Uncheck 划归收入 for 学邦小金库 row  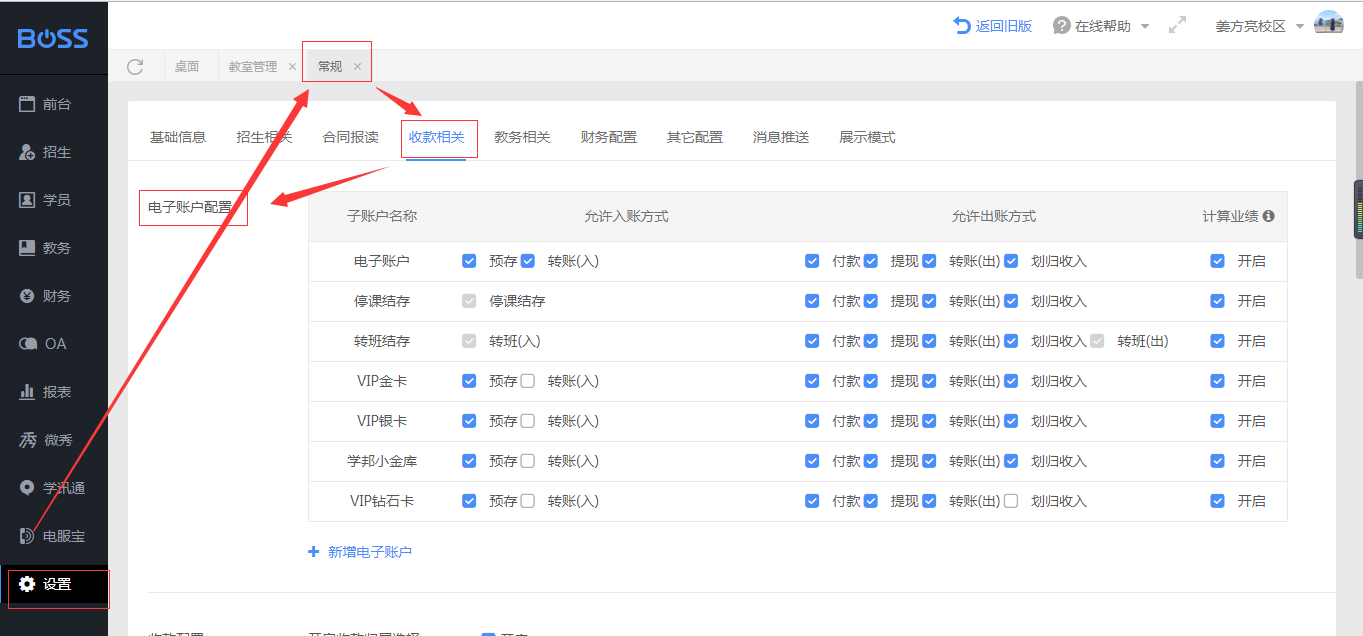[x=1011, y=461]
